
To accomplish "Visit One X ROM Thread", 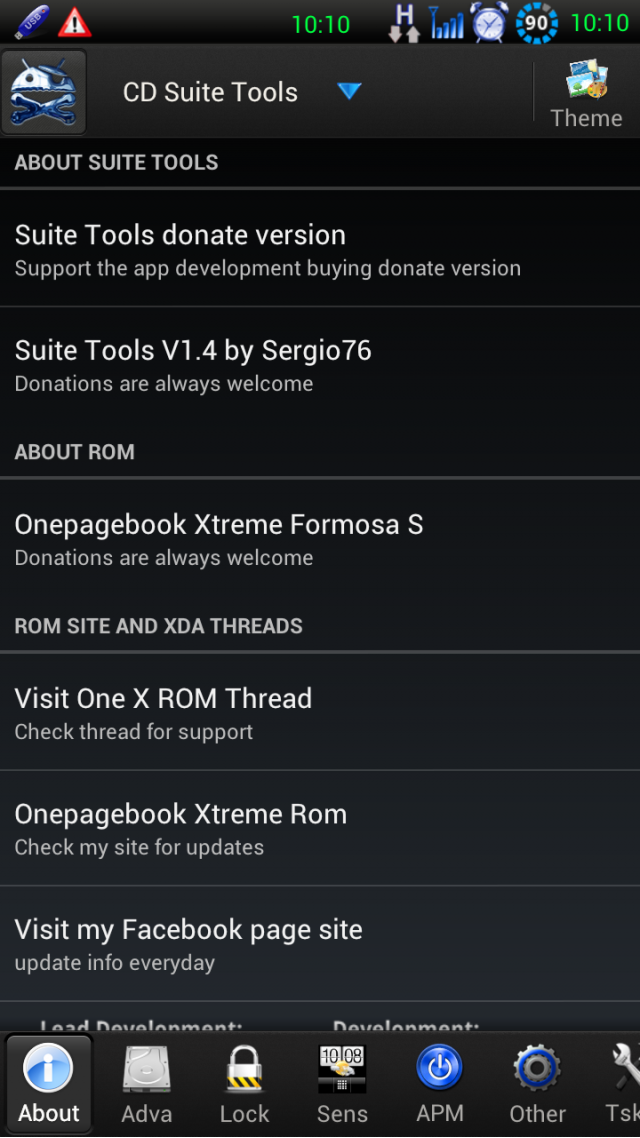I will coord(320,712).
